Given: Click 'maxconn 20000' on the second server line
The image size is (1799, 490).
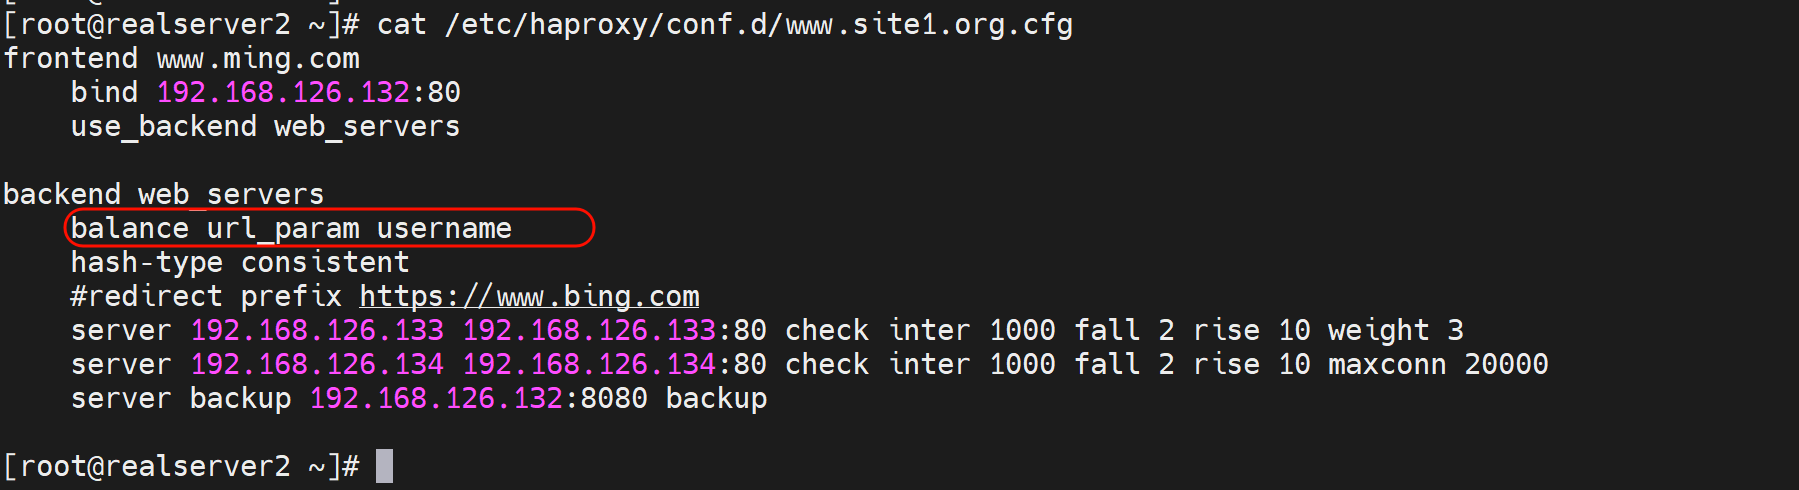Looking at the screenshot, I should click(x=1437, y=364).
